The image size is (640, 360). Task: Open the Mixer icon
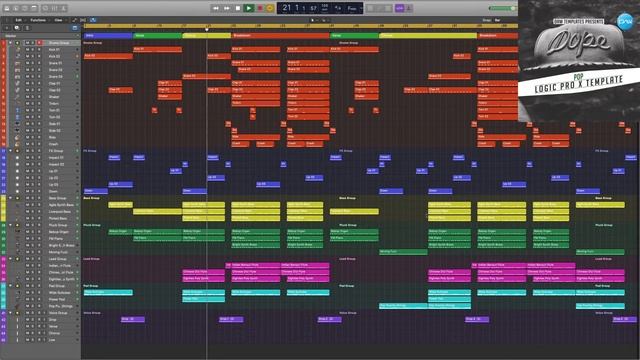tap(54, 8)
